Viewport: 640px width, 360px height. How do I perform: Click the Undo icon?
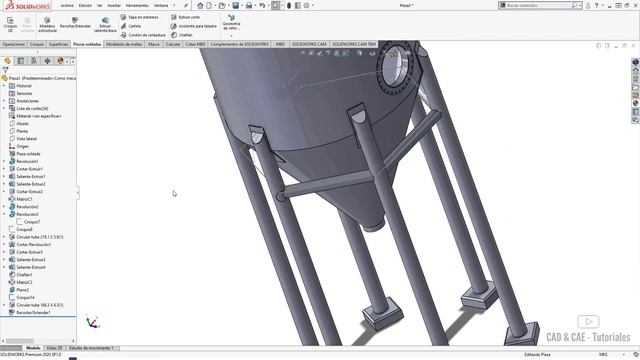pyautogui.click(x=262, y=6)
